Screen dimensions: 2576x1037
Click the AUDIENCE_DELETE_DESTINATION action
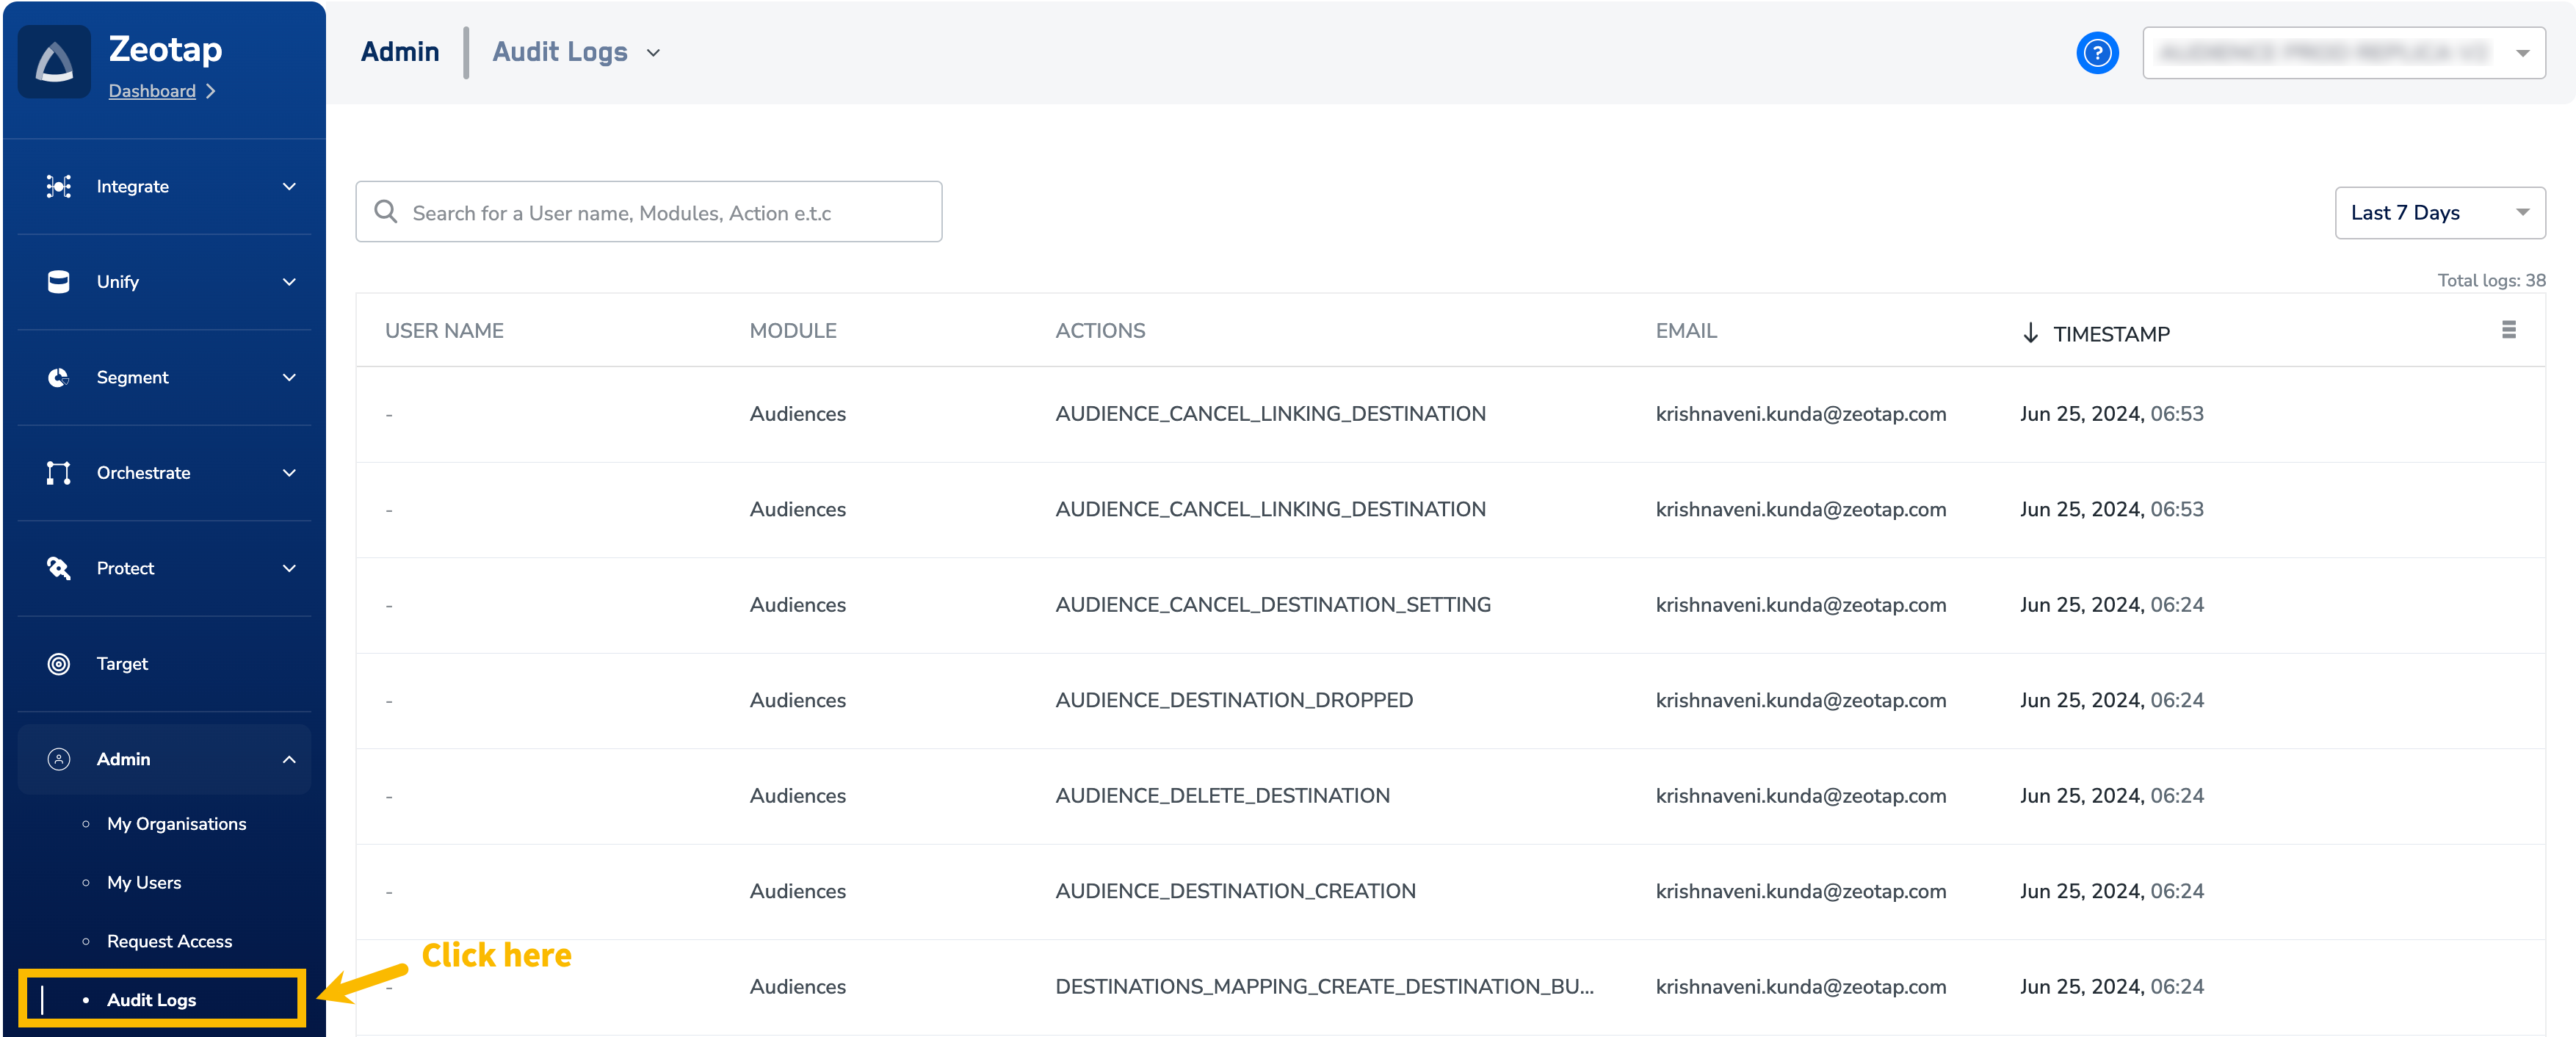point(1222,796)
